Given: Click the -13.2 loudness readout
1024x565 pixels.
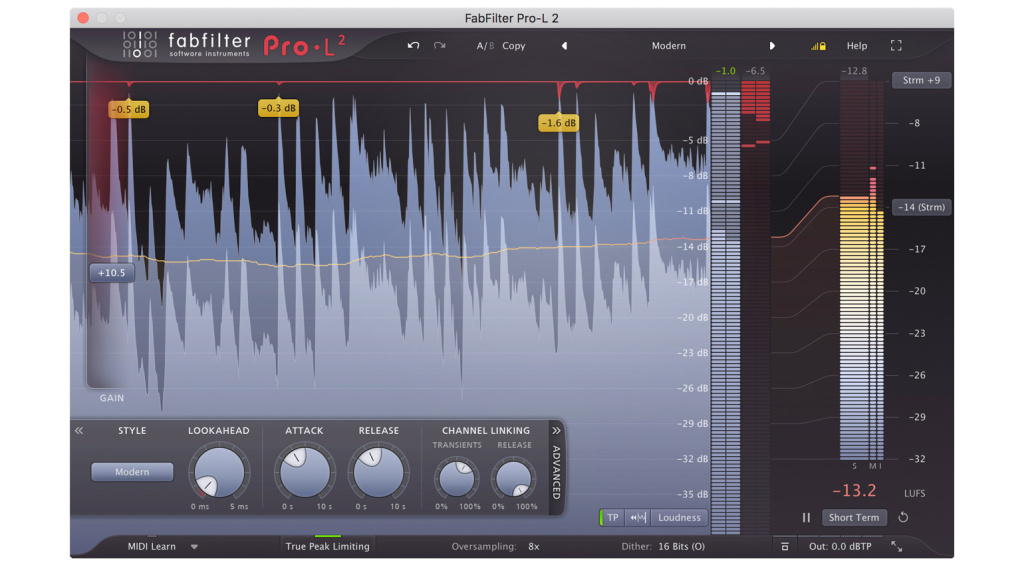Looking at the screenshot, I should pos(854,491).
